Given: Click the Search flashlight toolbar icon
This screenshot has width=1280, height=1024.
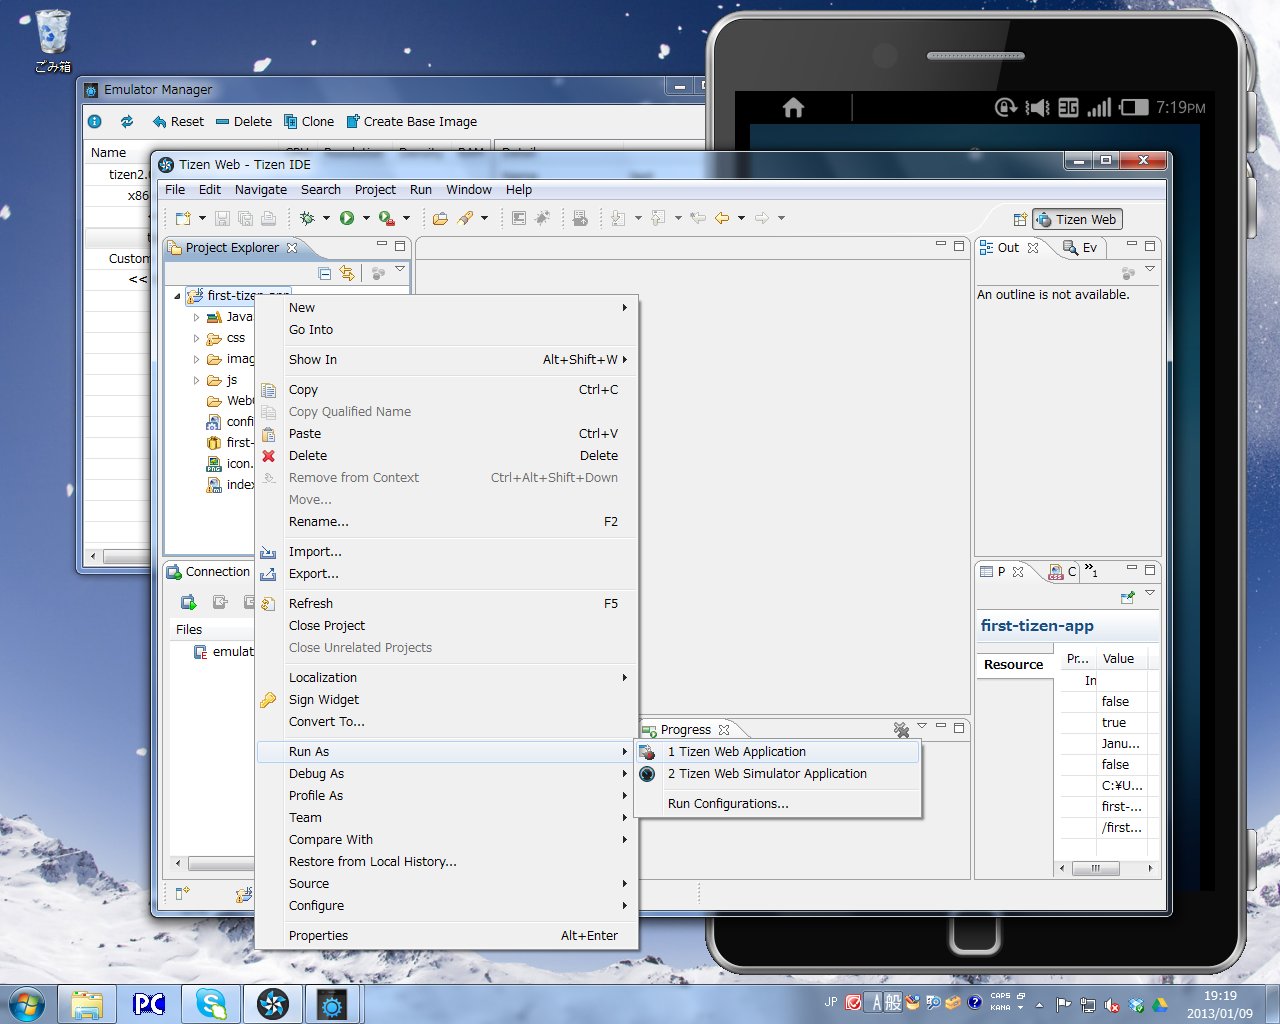Looking at the screenshot, I should (x=465, y=218).
